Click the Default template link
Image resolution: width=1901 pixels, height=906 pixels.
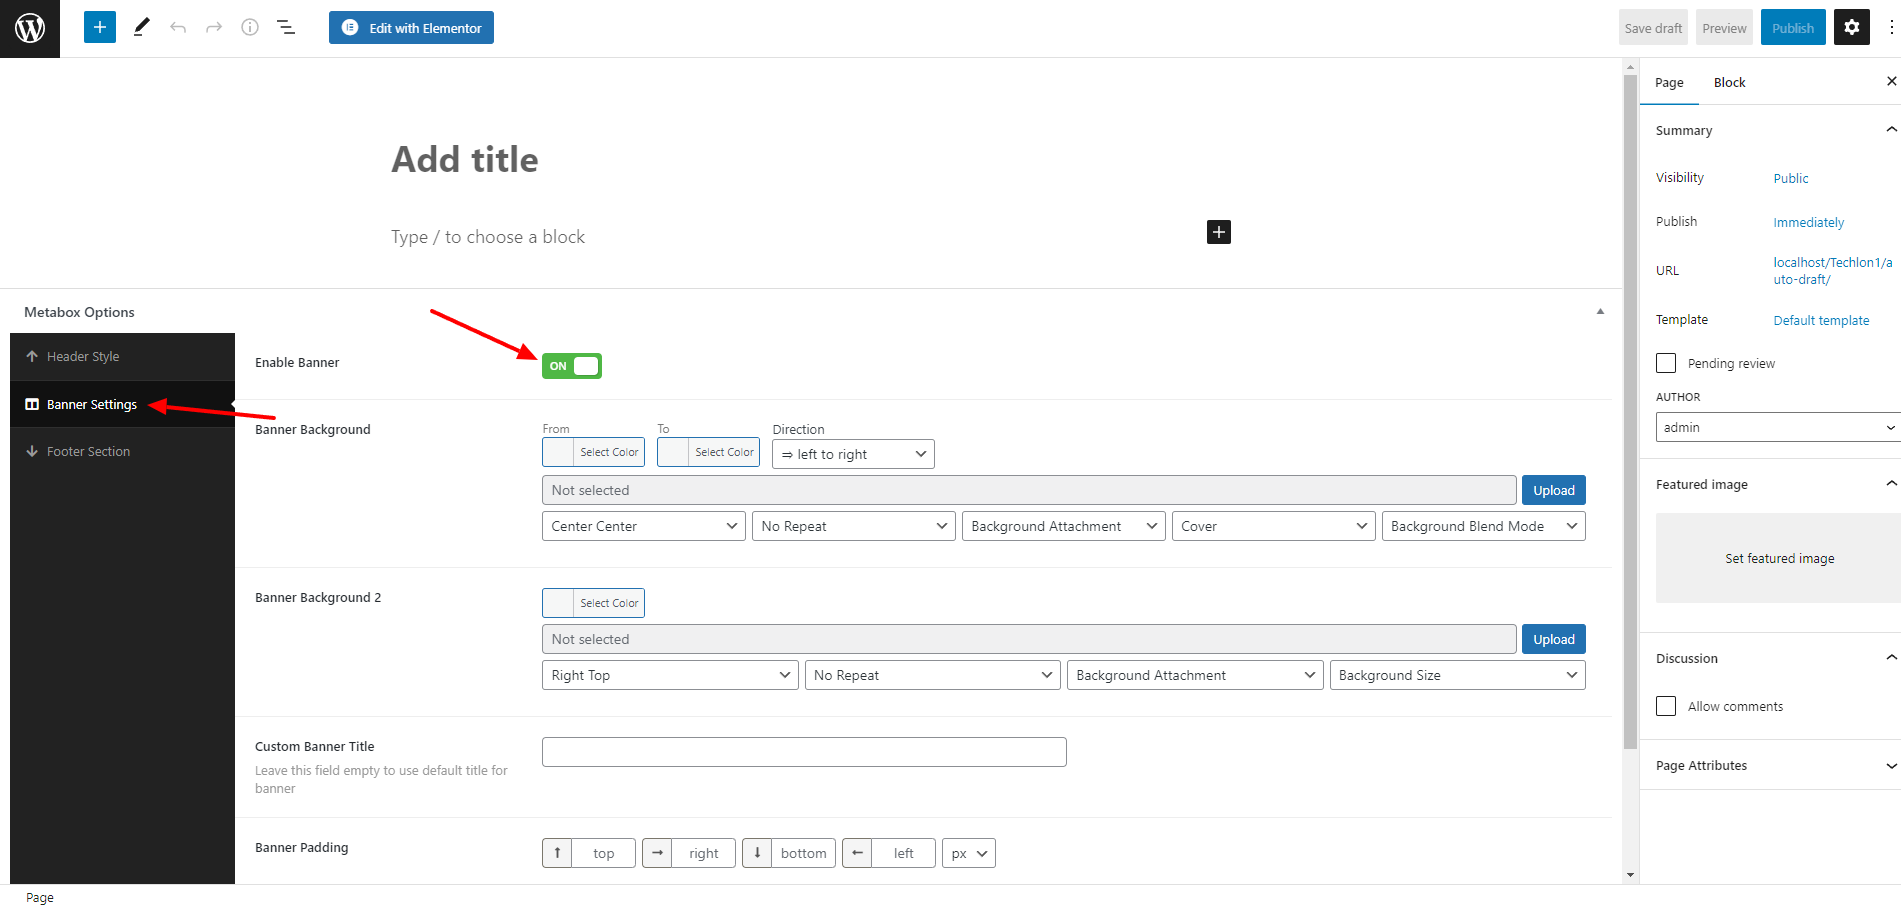[1821, 320]
